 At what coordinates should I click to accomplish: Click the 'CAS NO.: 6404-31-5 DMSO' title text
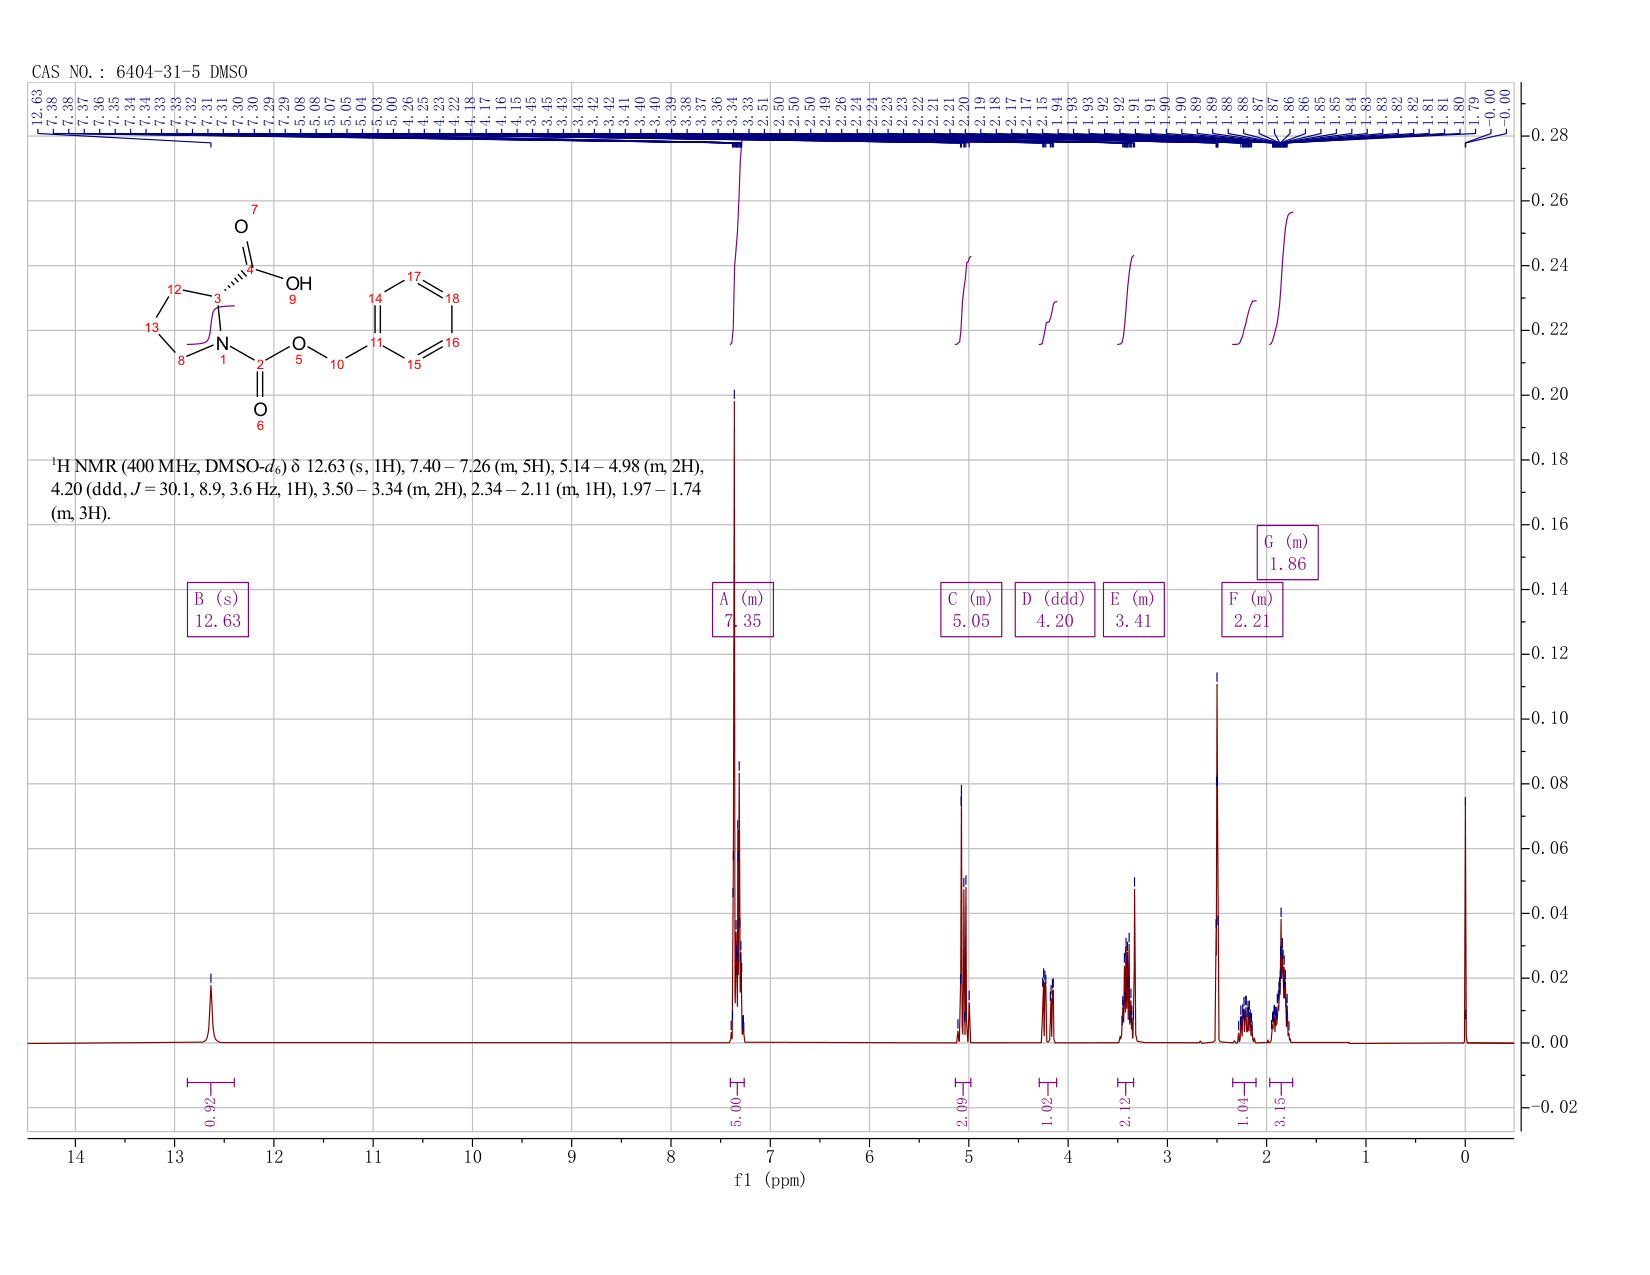(140, 72)
